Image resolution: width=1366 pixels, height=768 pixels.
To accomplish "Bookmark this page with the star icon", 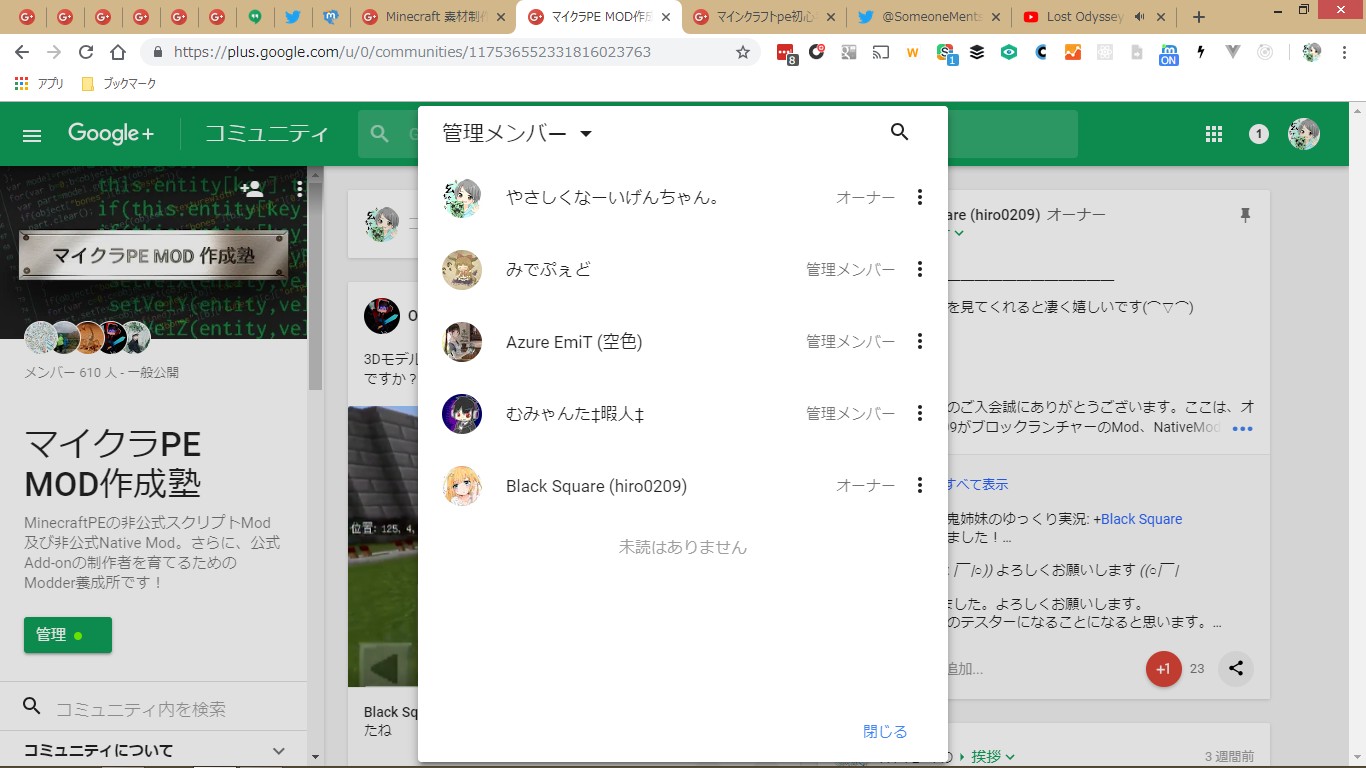I will tap(743, 52).
